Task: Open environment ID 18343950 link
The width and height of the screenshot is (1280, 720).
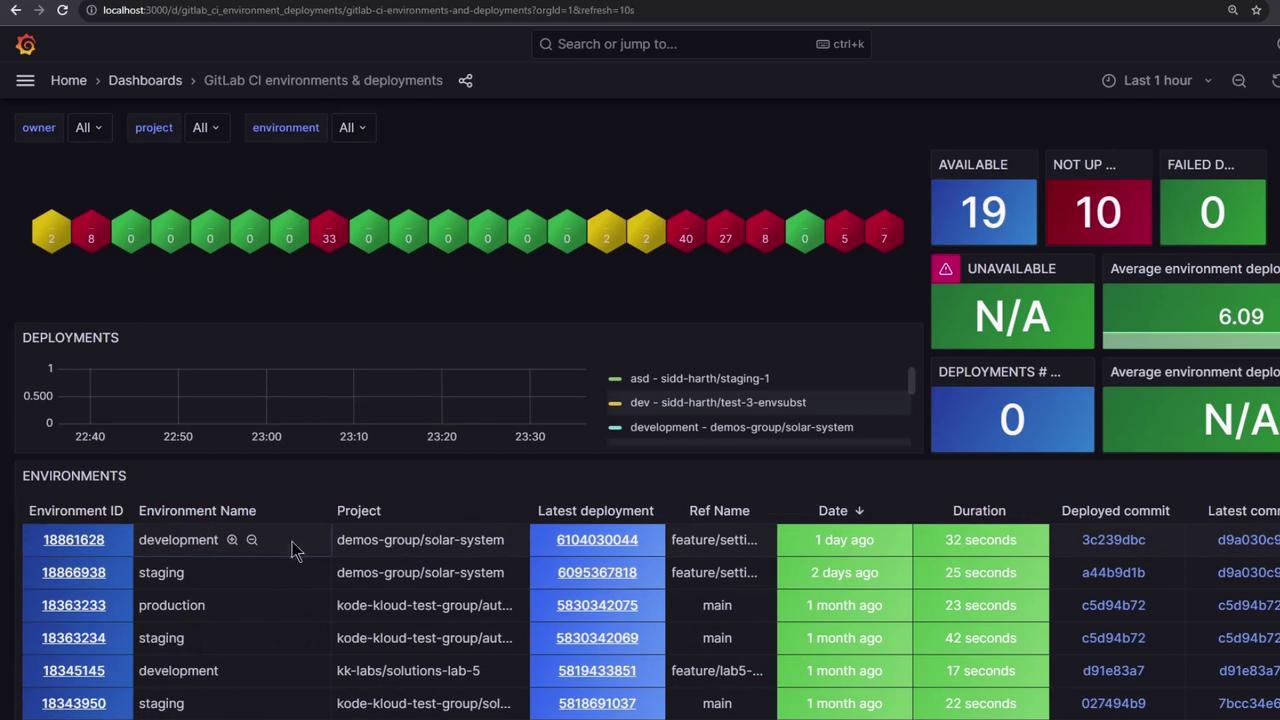Action: pyautogui.click(x=73, y=704)
